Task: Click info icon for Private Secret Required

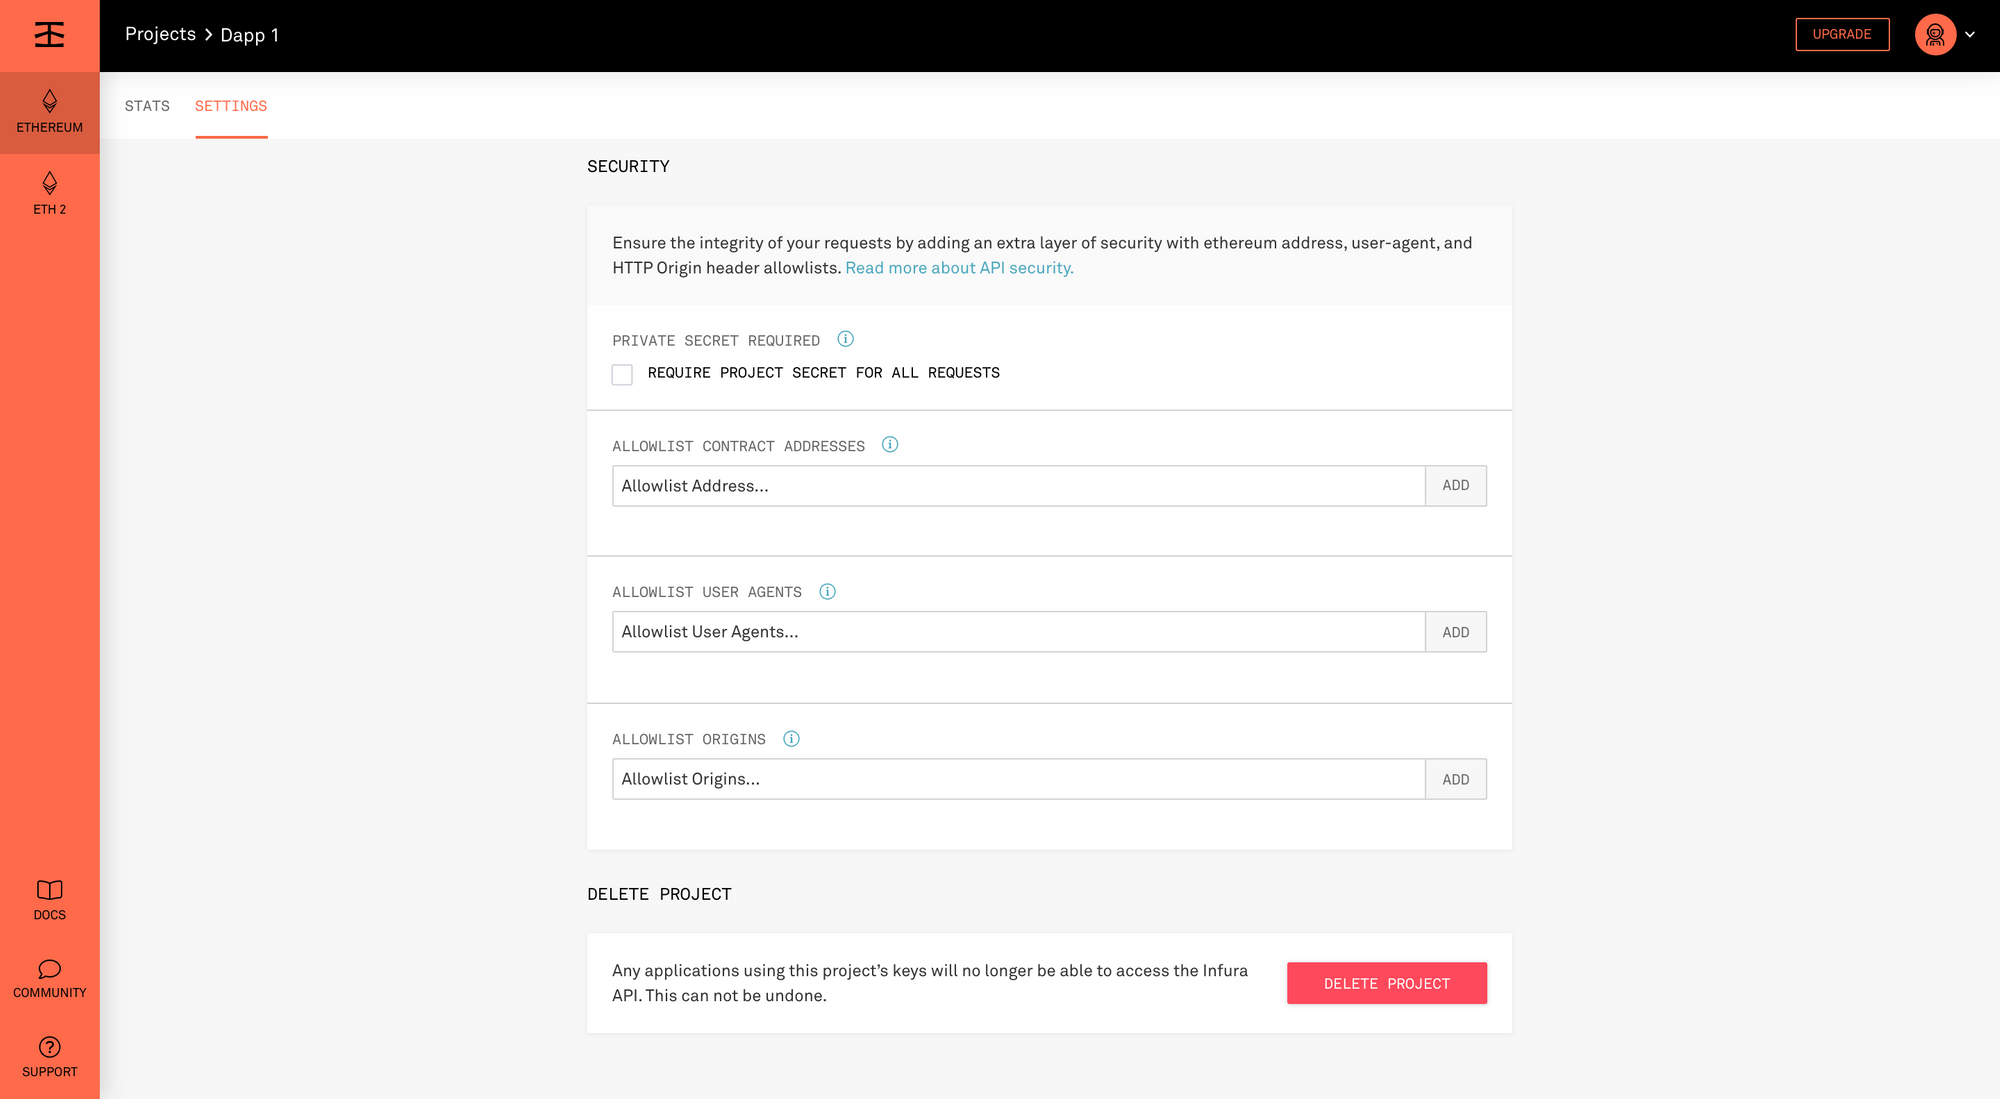Action: (x=845, y=339)
